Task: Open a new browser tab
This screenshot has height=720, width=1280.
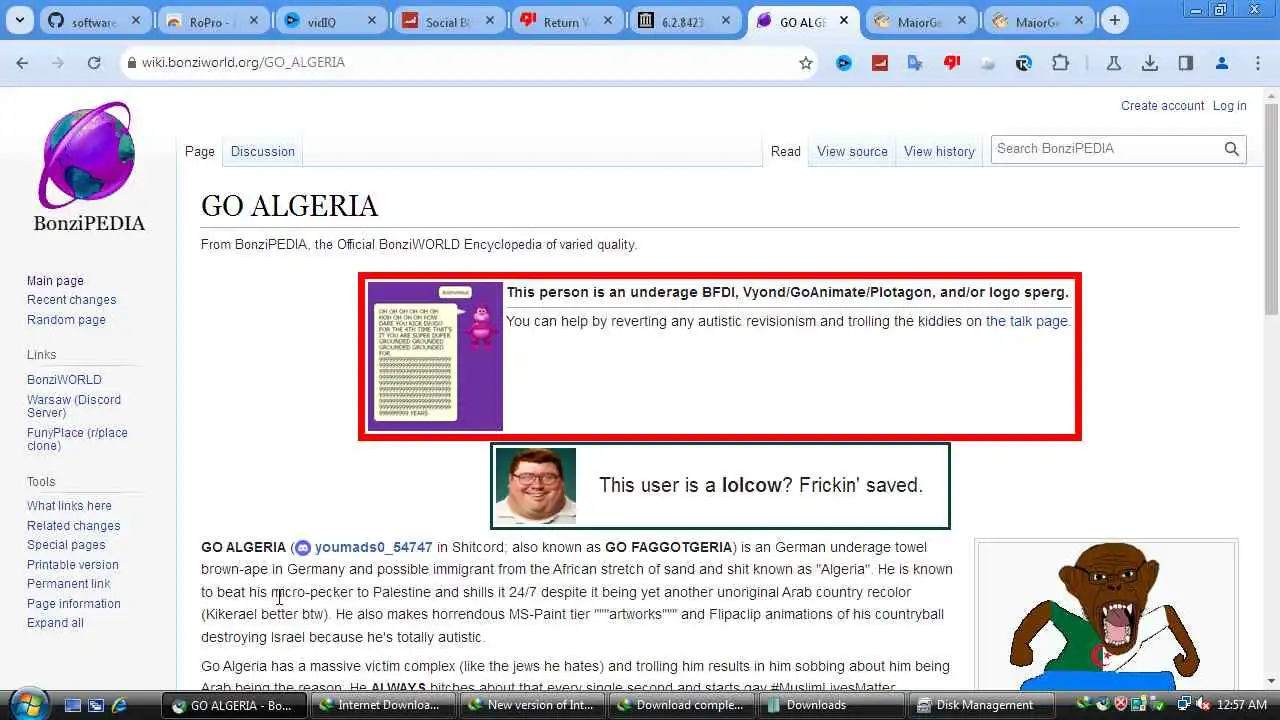Action: click(1114, 20)
